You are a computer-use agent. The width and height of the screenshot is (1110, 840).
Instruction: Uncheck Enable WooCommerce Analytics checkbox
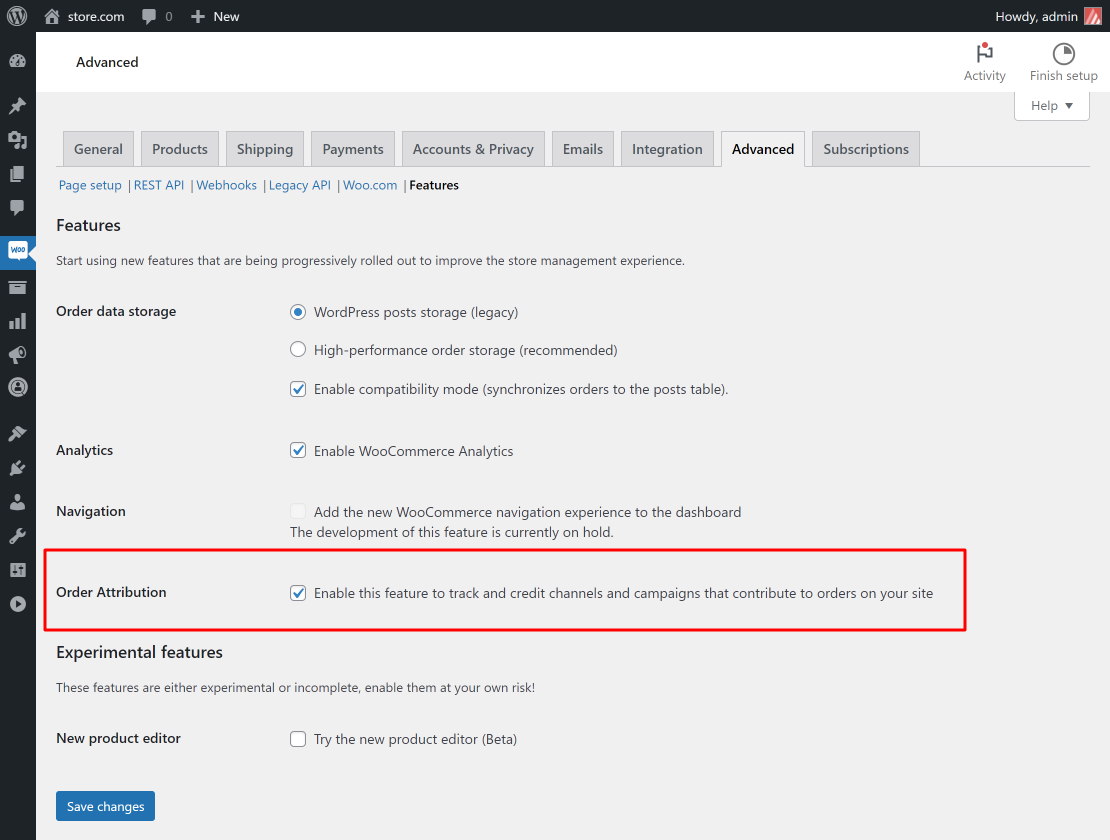click(298, 451)
